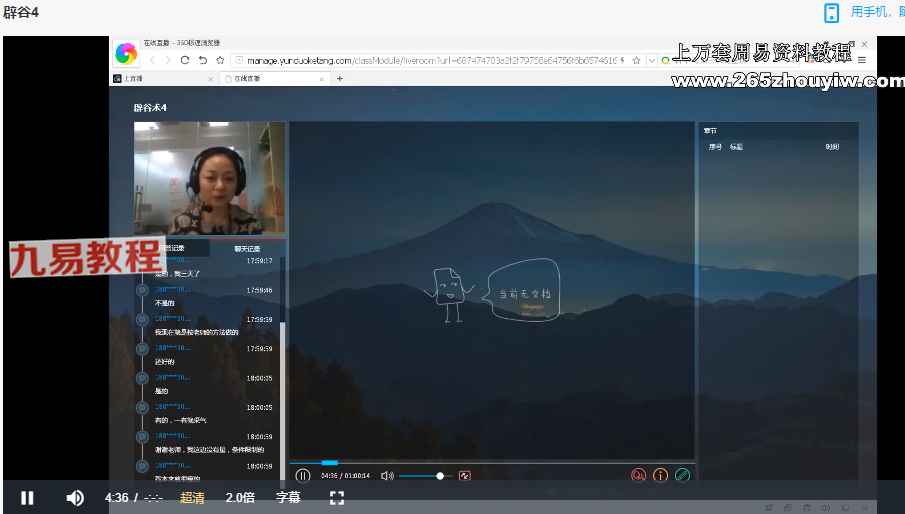Screen dimensions: 905x514
Task: Expand the address bar dropdown chevron
Action: pos(652,61)
